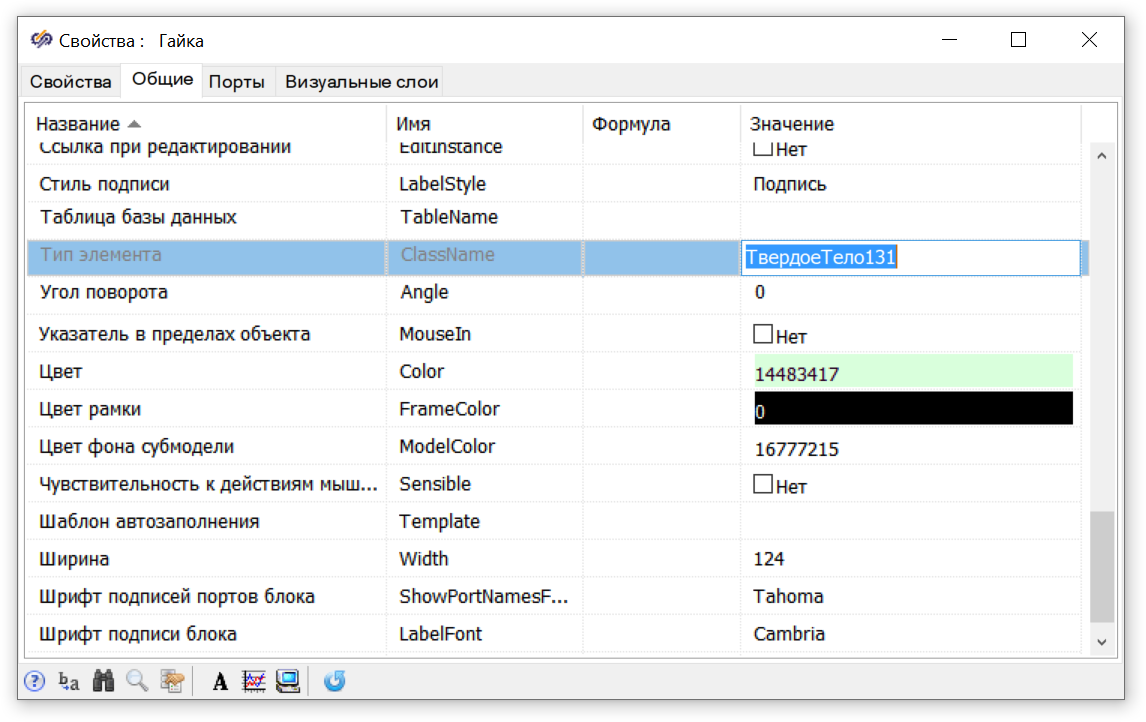Click the b-to-a replace icon
The image size is (1146, 722).
point(69,681)
